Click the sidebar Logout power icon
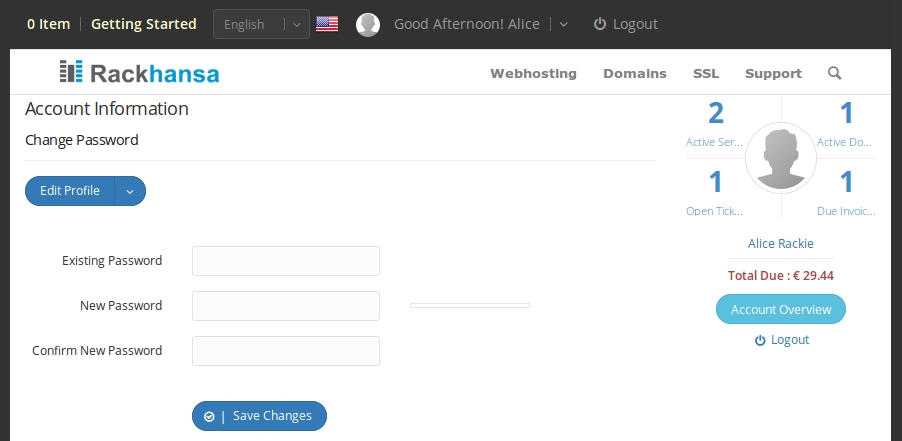Screen dimensions: 902x441 pyautogui.click(x=760, y=340)
